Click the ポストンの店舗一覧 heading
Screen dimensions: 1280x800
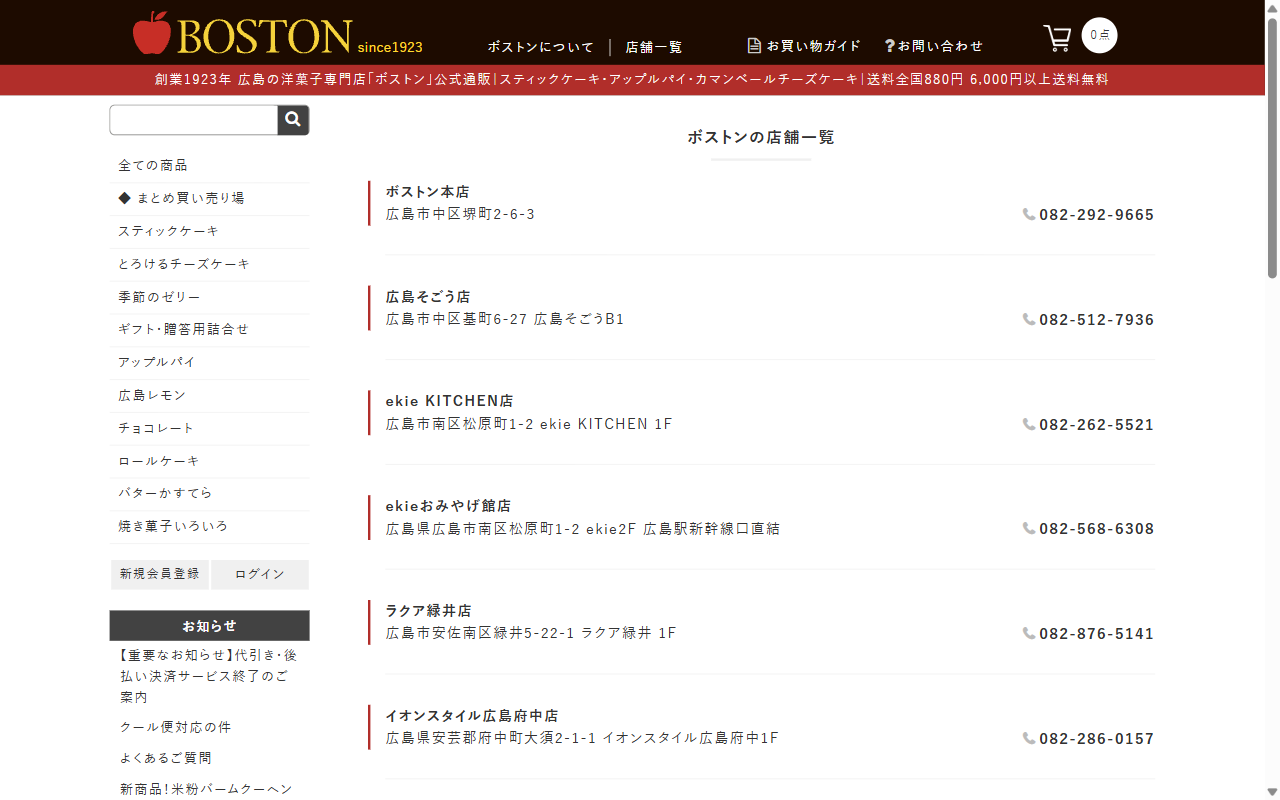click(761, 137)
